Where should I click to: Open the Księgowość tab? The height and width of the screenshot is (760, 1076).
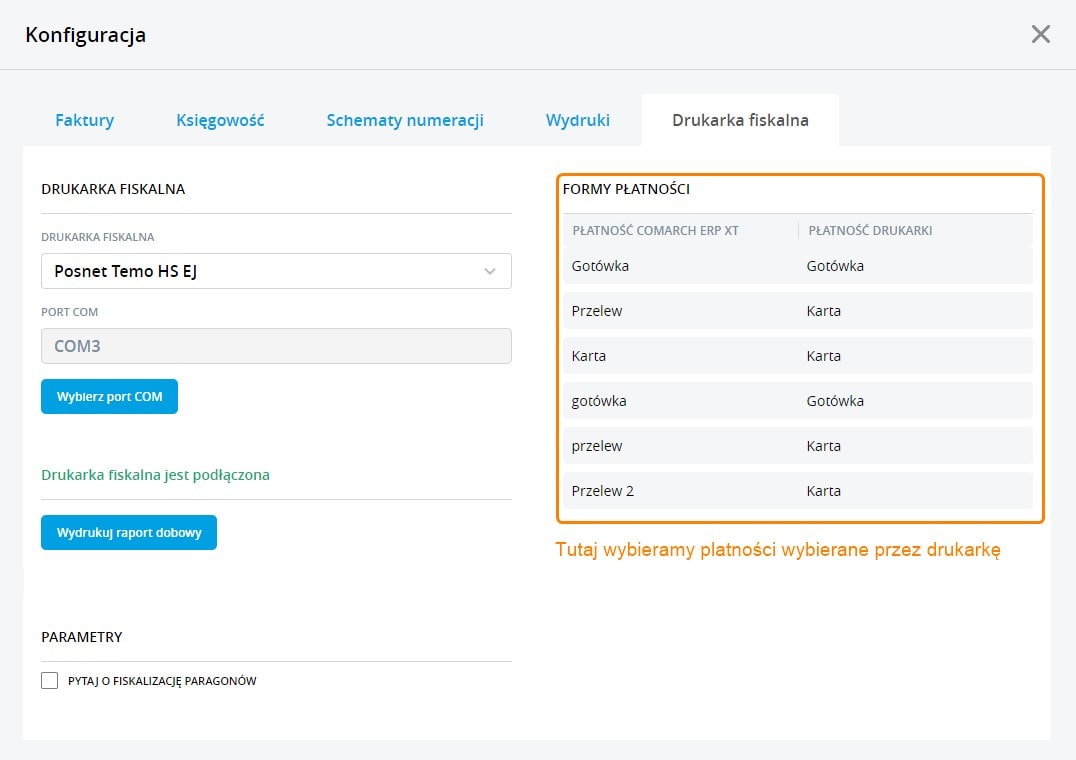(220, 120)
